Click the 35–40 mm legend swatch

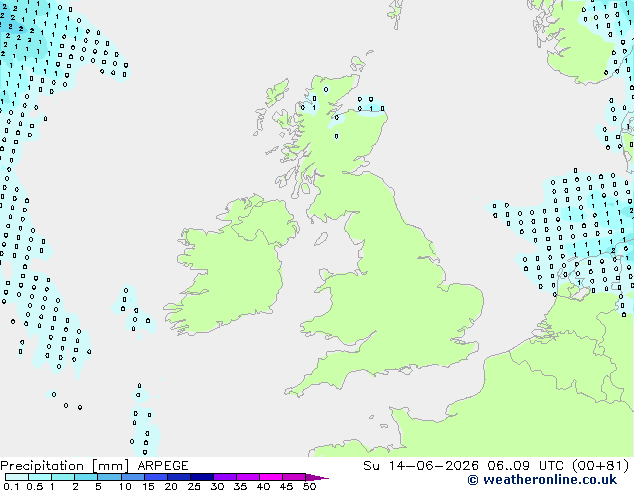247,477
